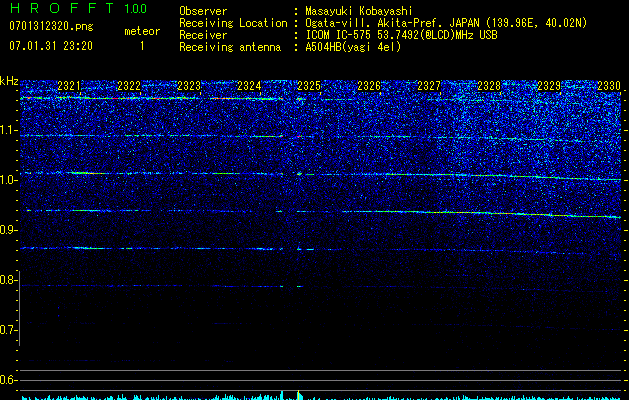Image resolution: width=629 pixels, height=400 pixels.
Task: Click the Observer name Masayuki Kobayashi
Action: tap(359, 11)
